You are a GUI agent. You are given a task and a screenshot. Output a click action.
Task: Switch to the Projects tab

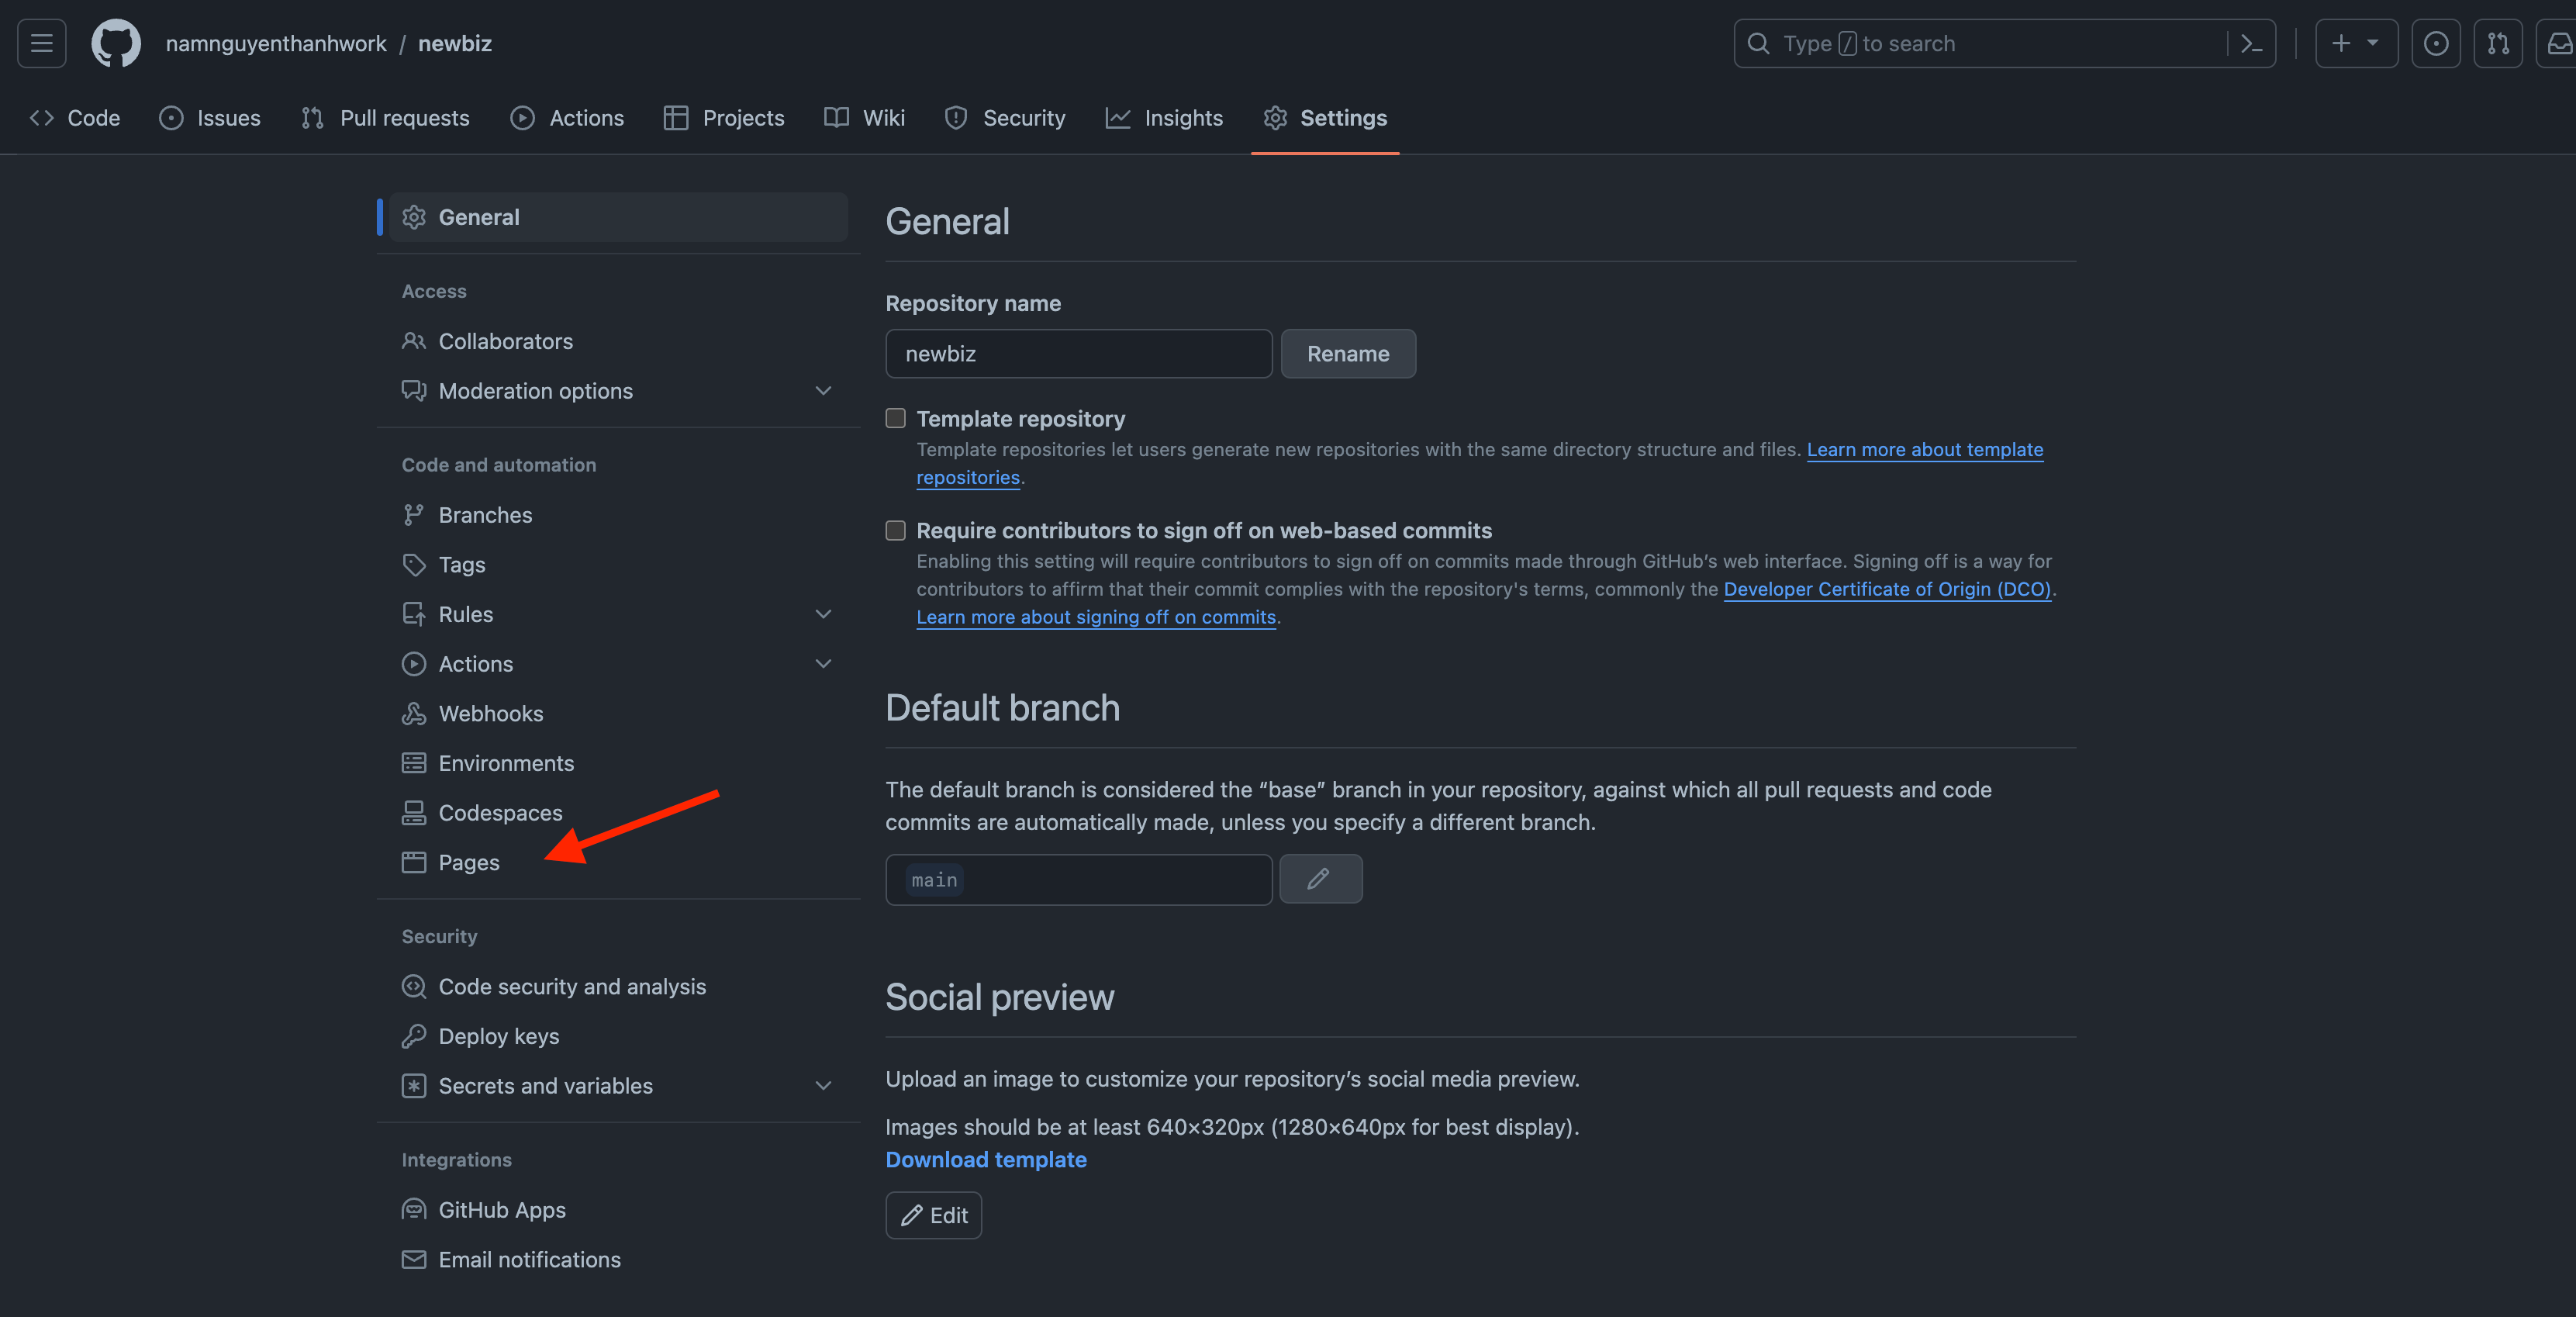pyautogui.click(x=724, y=118)
